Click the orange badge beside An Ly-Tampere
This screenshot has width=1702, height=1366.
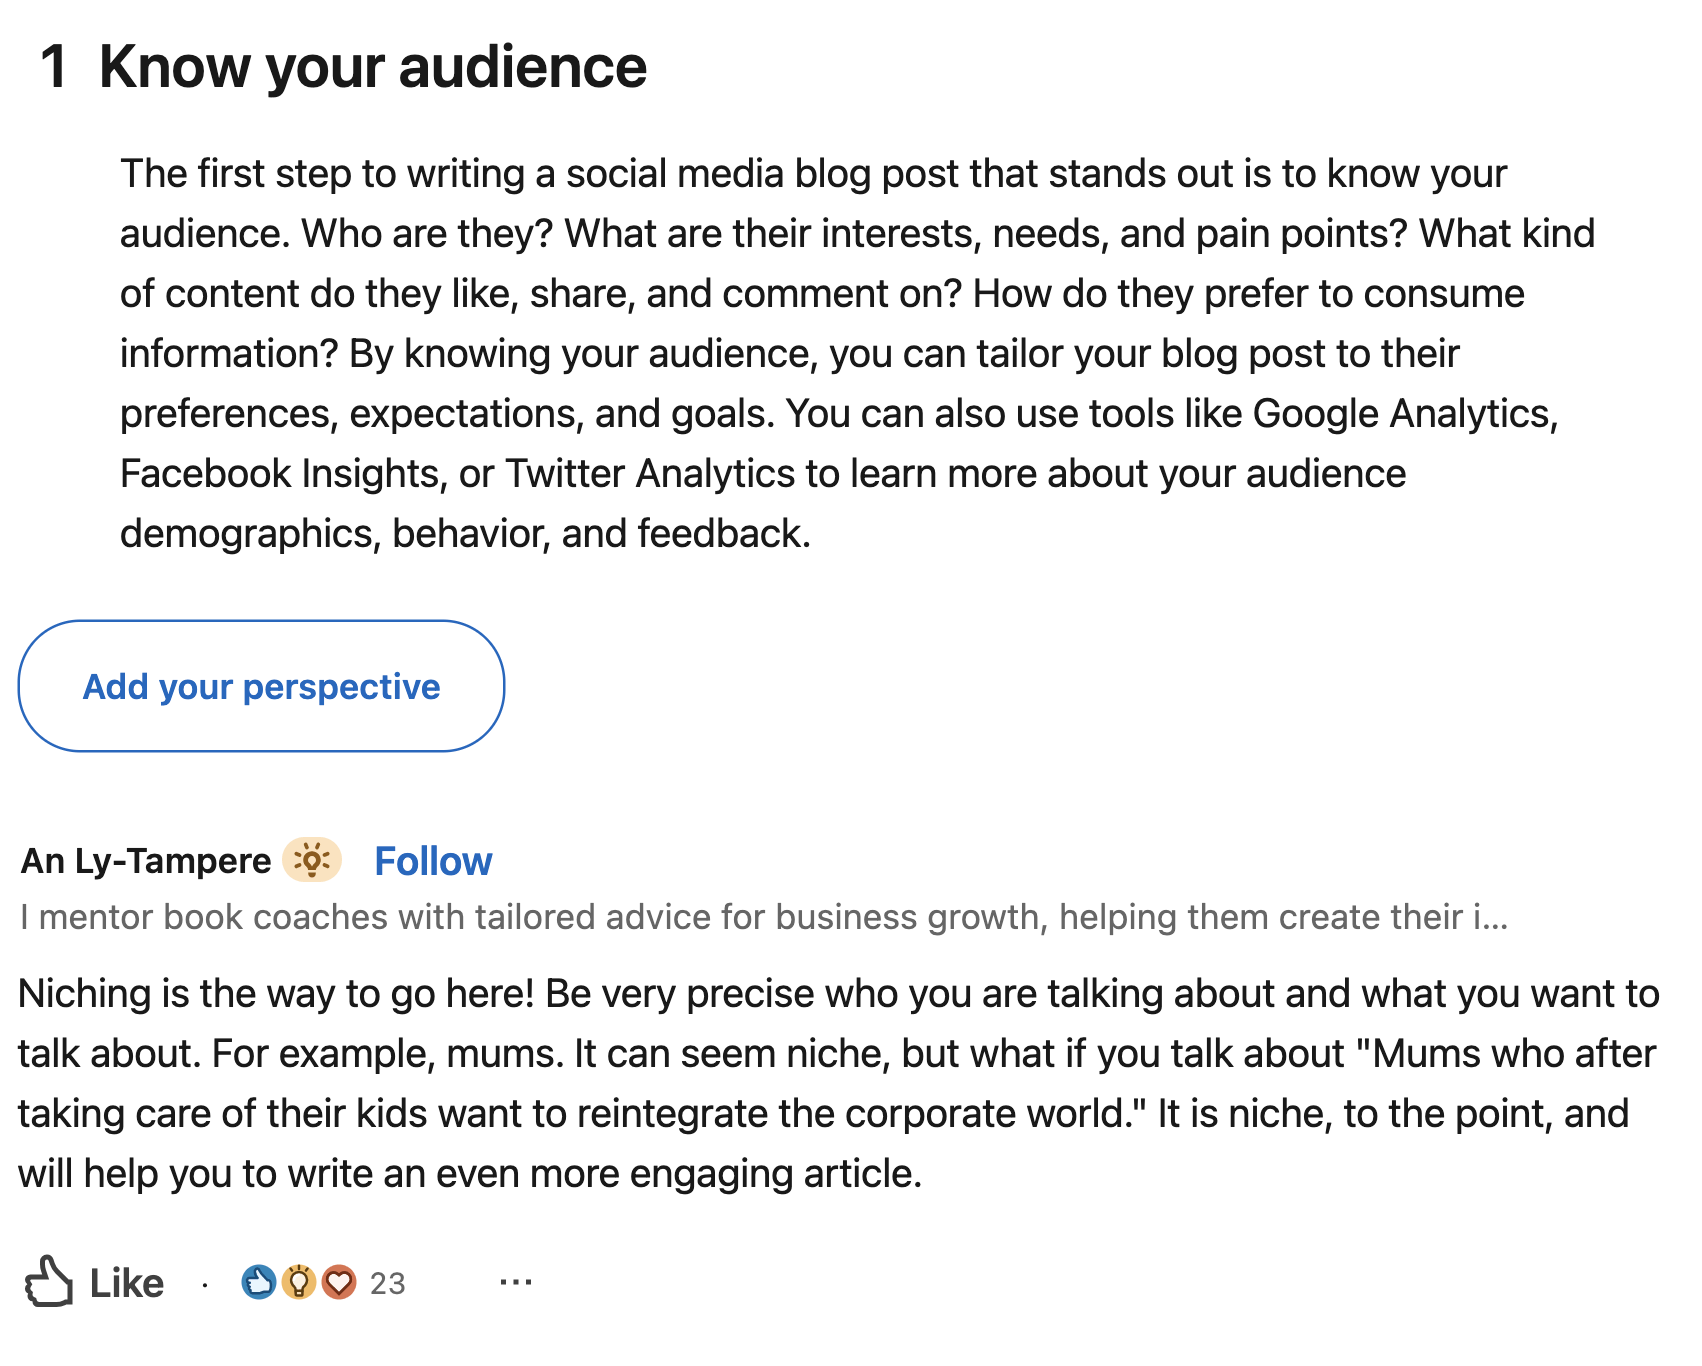[x=313, y=860]
